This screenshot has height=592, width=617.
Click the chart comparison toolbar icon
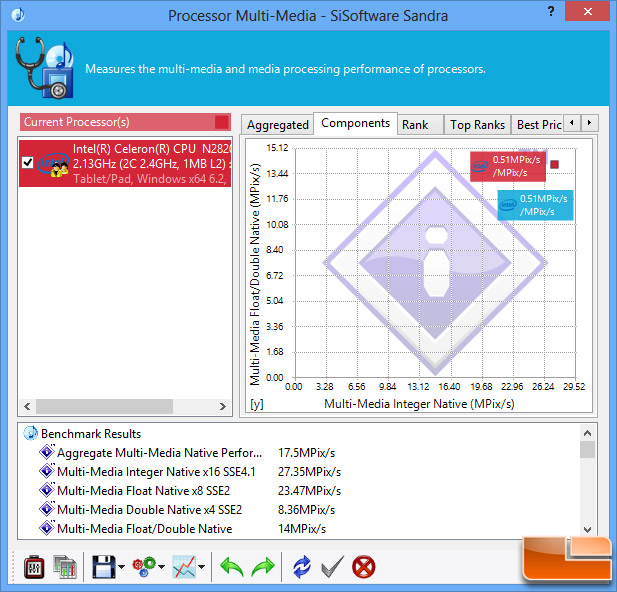click(x=65, y=567)
